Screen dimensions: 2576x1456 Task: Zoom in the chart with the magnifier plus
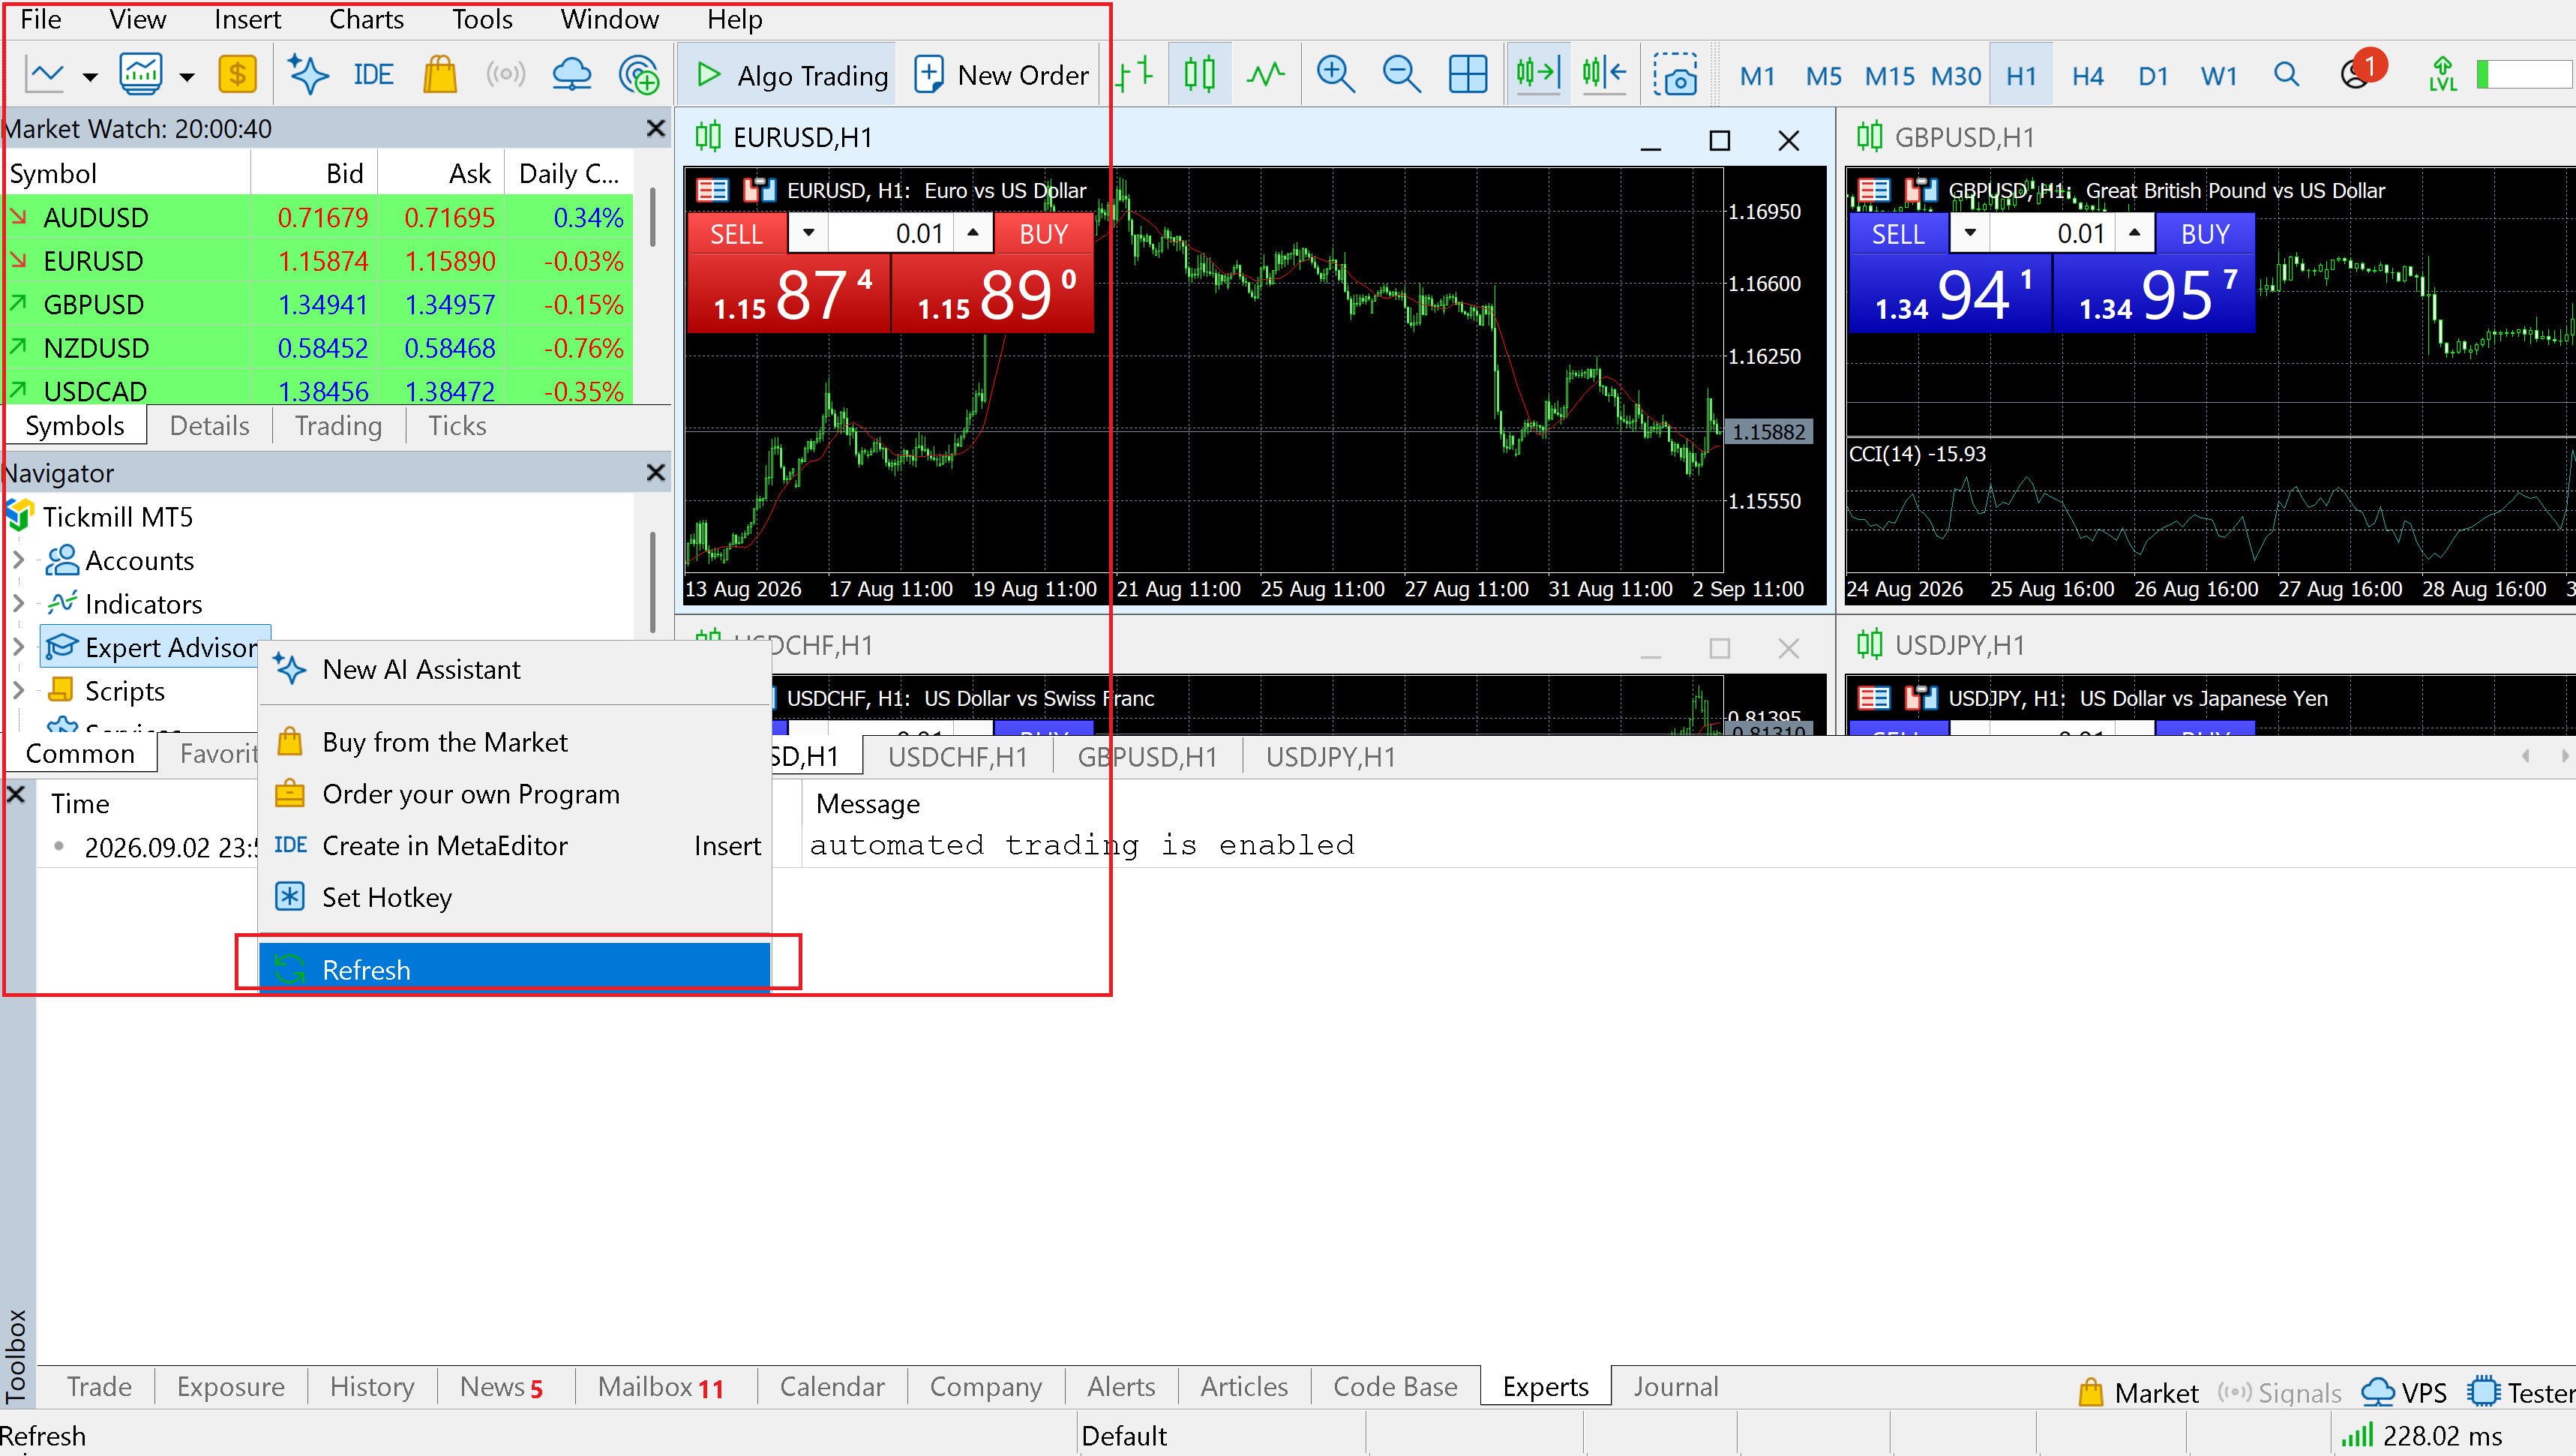(1335, 75)
